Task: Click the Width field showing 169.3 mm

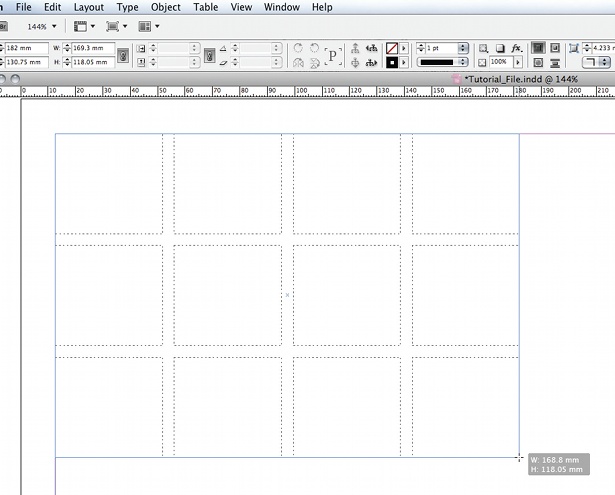Action: (93, 48)
